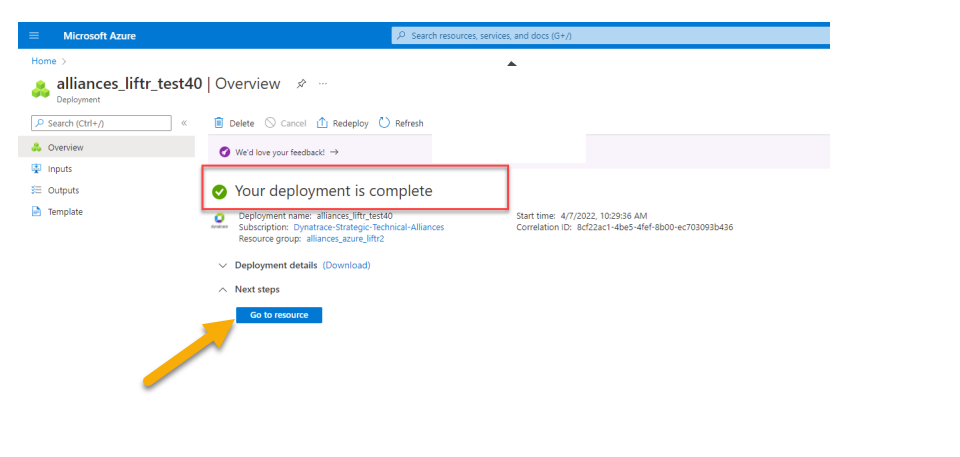This screenshot has height=457, width=960.
Task: Open the more options ellipsis
Action: (322, 84)
